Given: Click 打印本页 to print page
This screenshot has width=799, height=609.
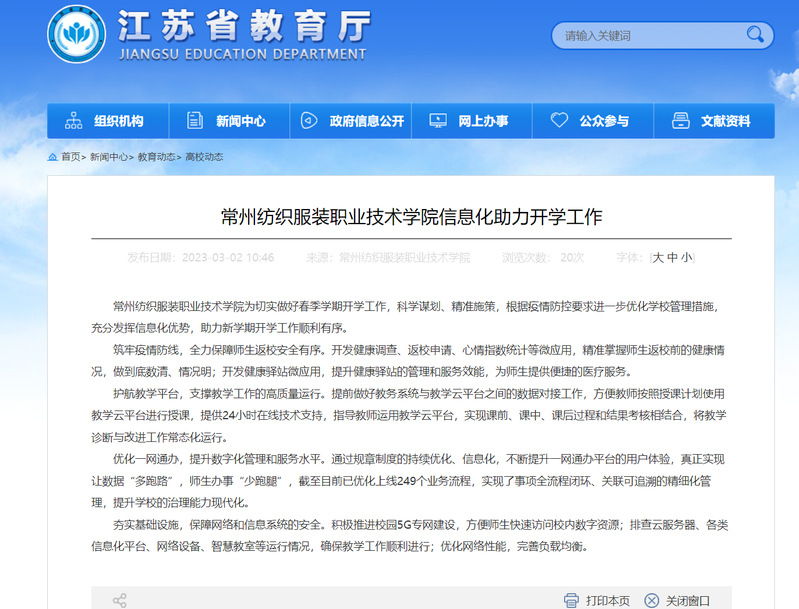Looking at the screenshot, I should (608, 600).
